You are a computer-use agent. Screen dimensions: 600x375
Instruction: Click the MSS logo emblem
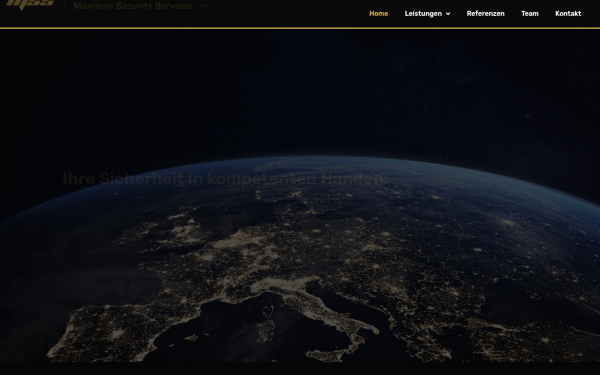pos(30,4)
